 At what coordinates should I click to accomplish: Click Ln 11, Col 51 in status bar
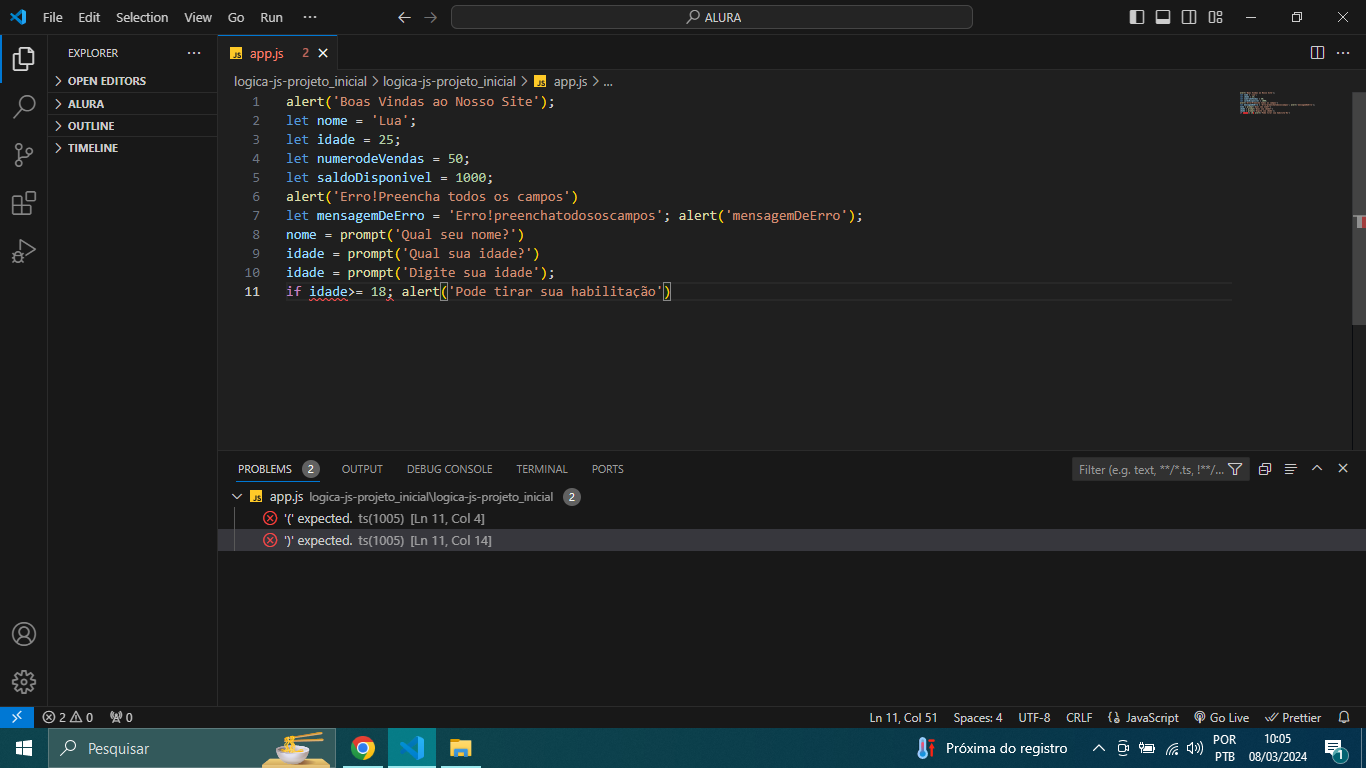click(x=903, y=717)
